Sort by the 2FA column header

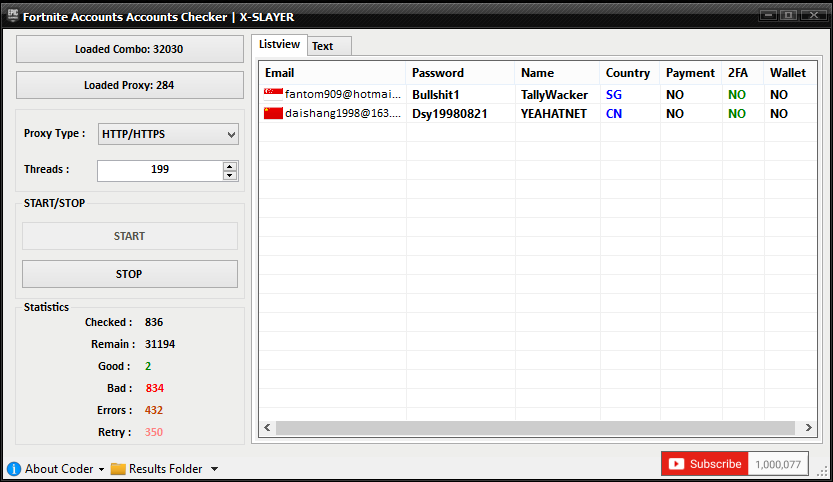pyautogui.click(x=743, y=73)
